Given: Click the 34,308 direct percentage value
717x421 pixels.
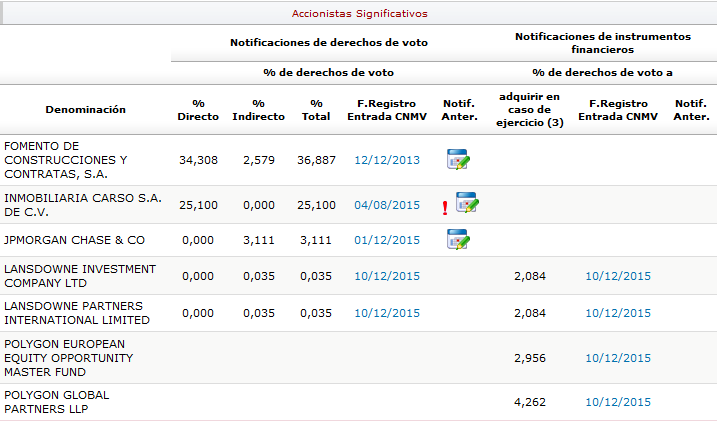Looking at the screenshot, I should (198, 160).
